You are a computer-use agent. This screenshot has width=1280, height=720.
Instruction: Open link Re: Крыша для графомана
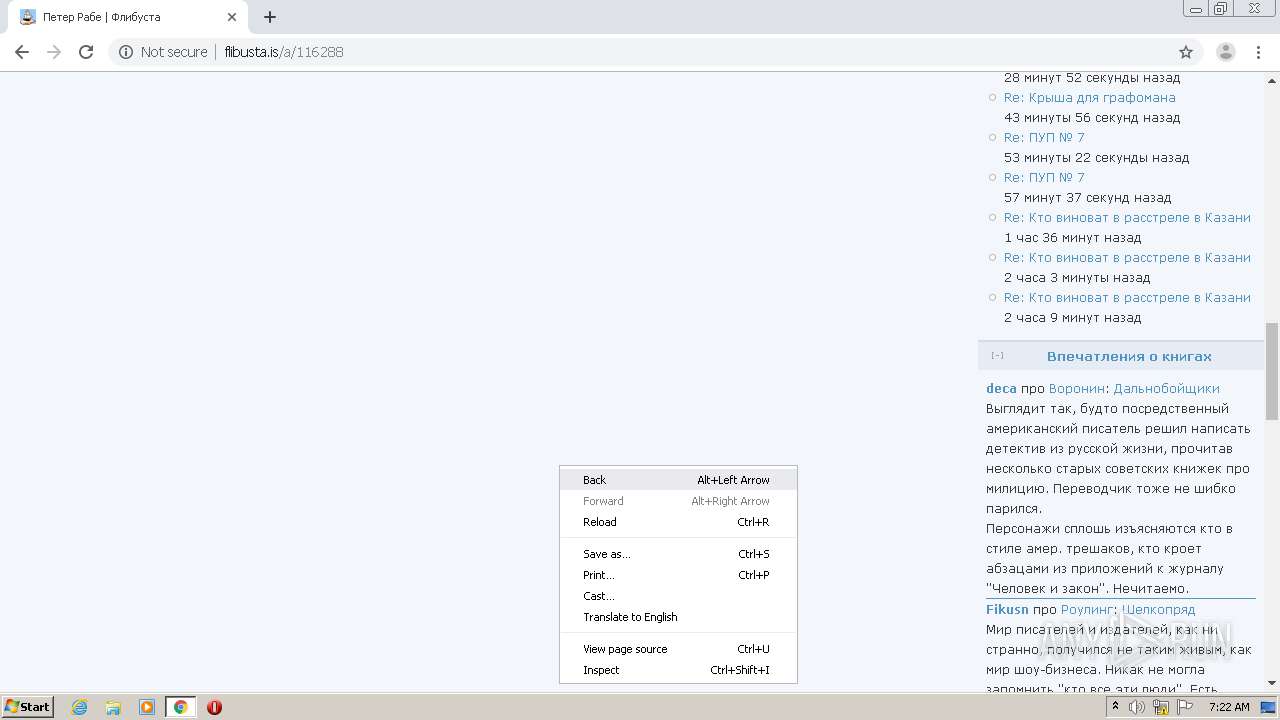[x=1089, y=97]
